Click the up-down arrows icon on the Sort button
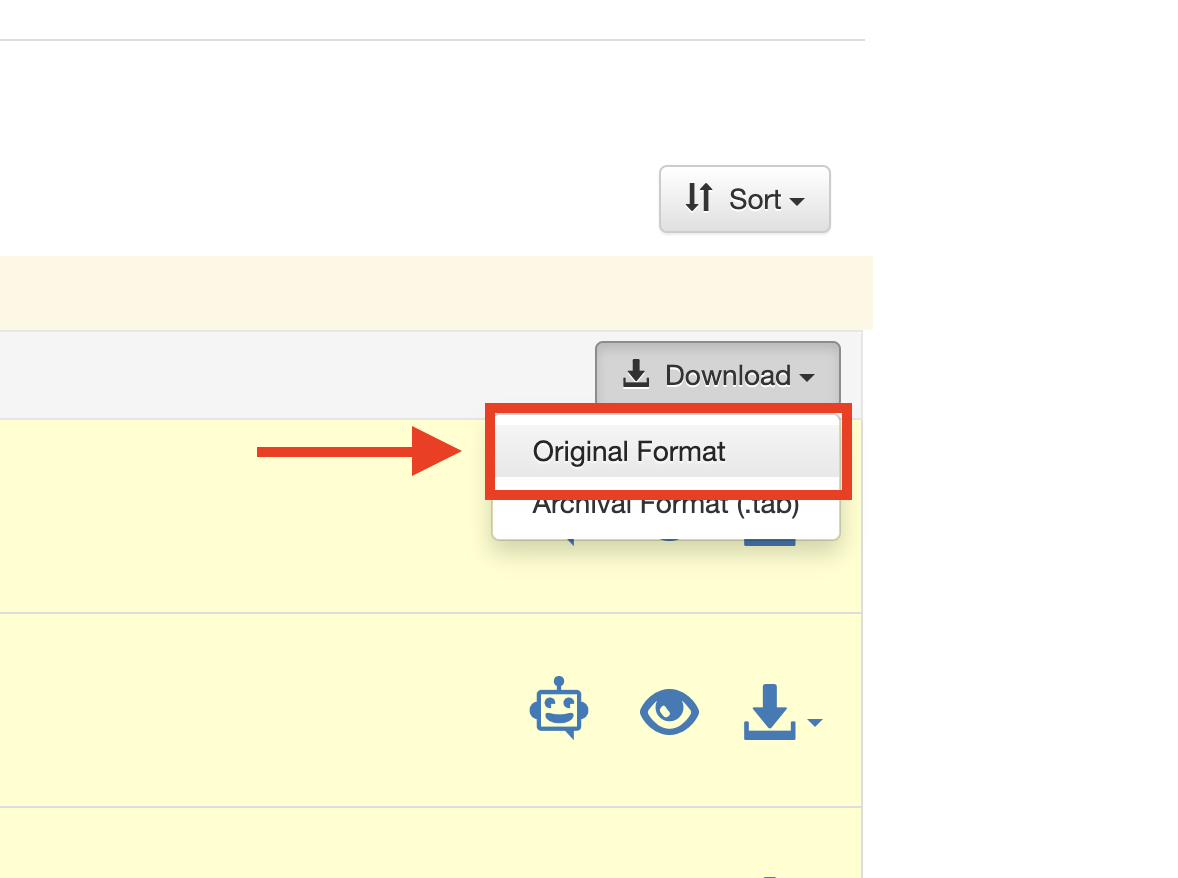The height and width of the screenshot is (878, 1178). tap(699, 198)
